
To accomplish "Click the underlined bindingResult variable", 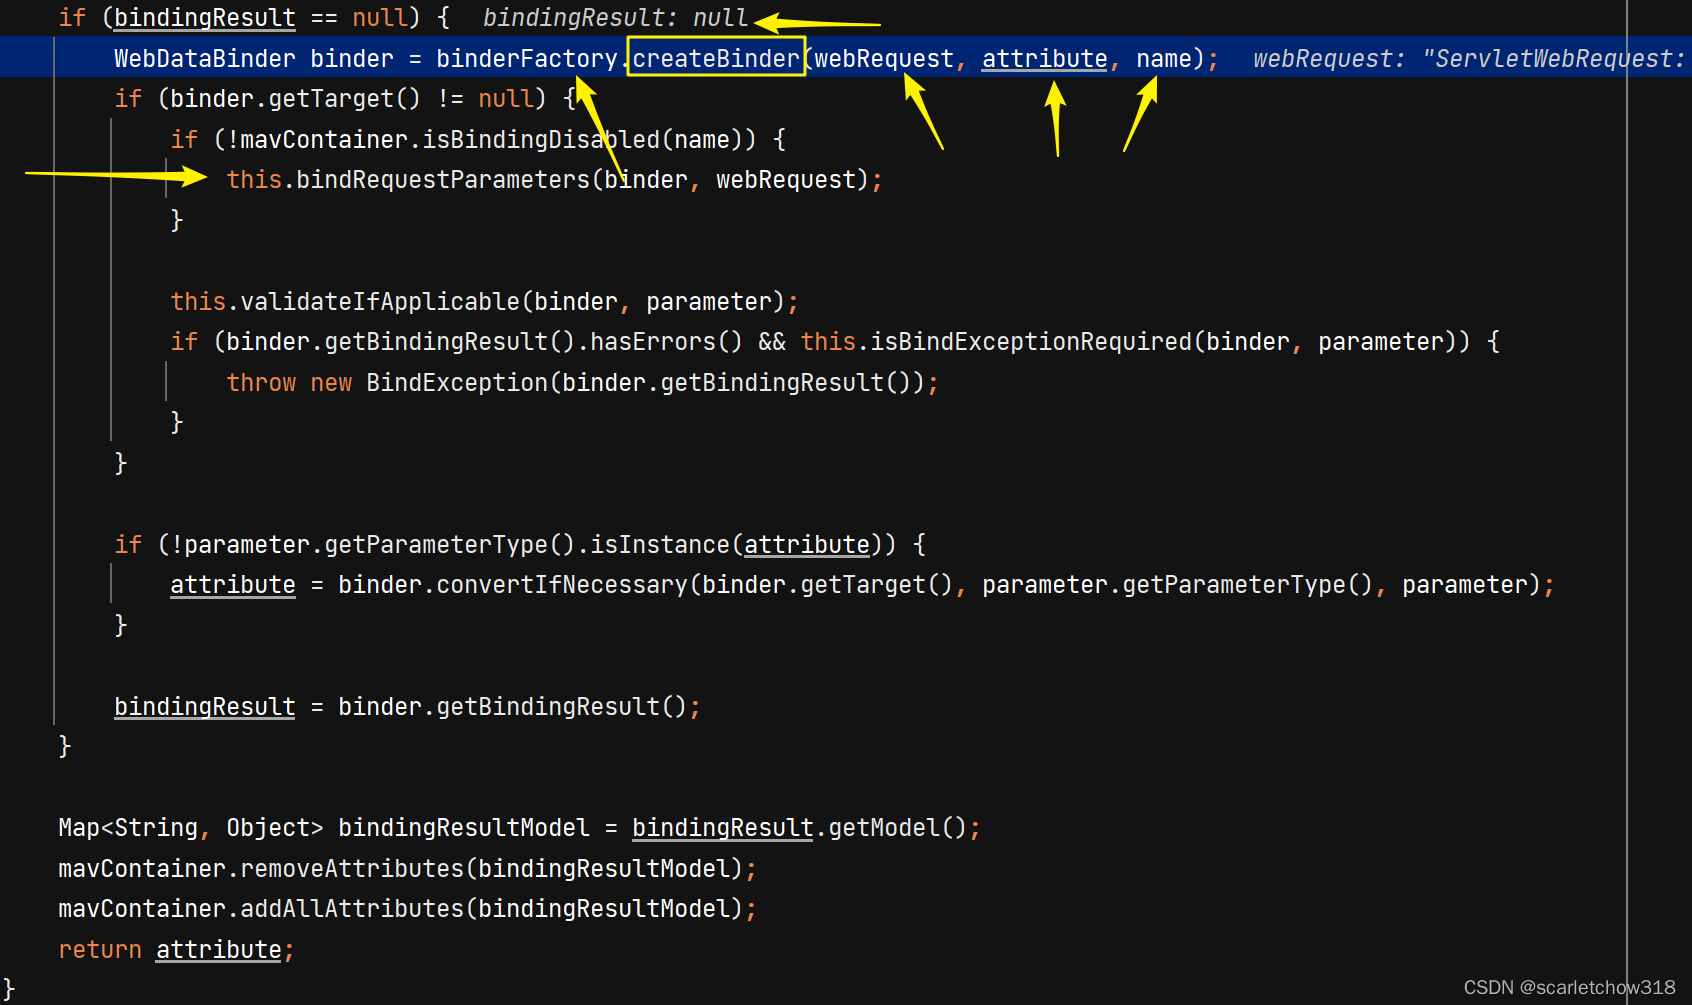I will [x=204, y=18].
